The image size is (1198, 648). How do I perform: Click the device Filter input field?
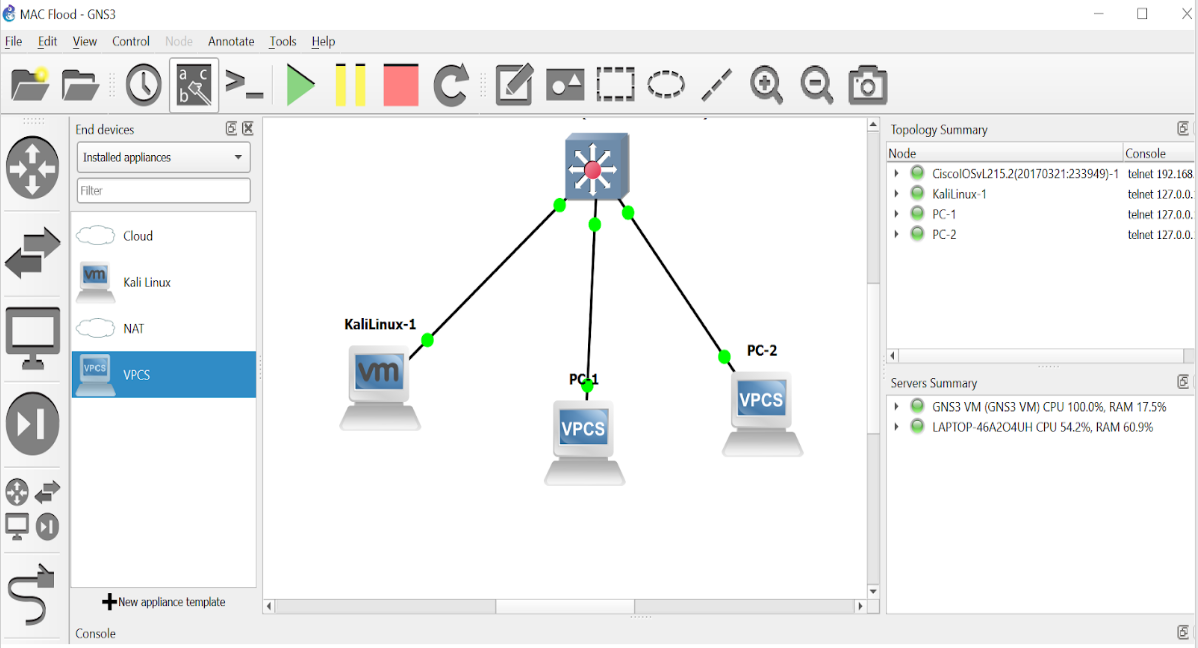(164, 190)
